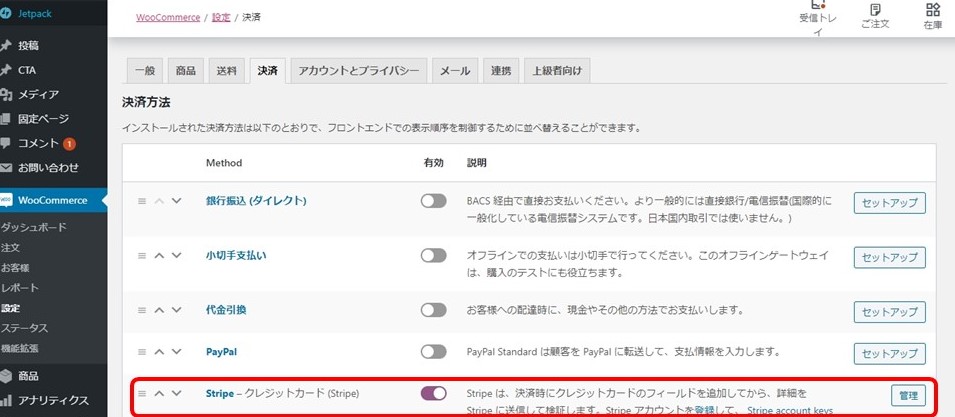This screenshot has height=417, width=955.
Task: Open the 受信トレイ inbox icon
Action: point(818,5)
